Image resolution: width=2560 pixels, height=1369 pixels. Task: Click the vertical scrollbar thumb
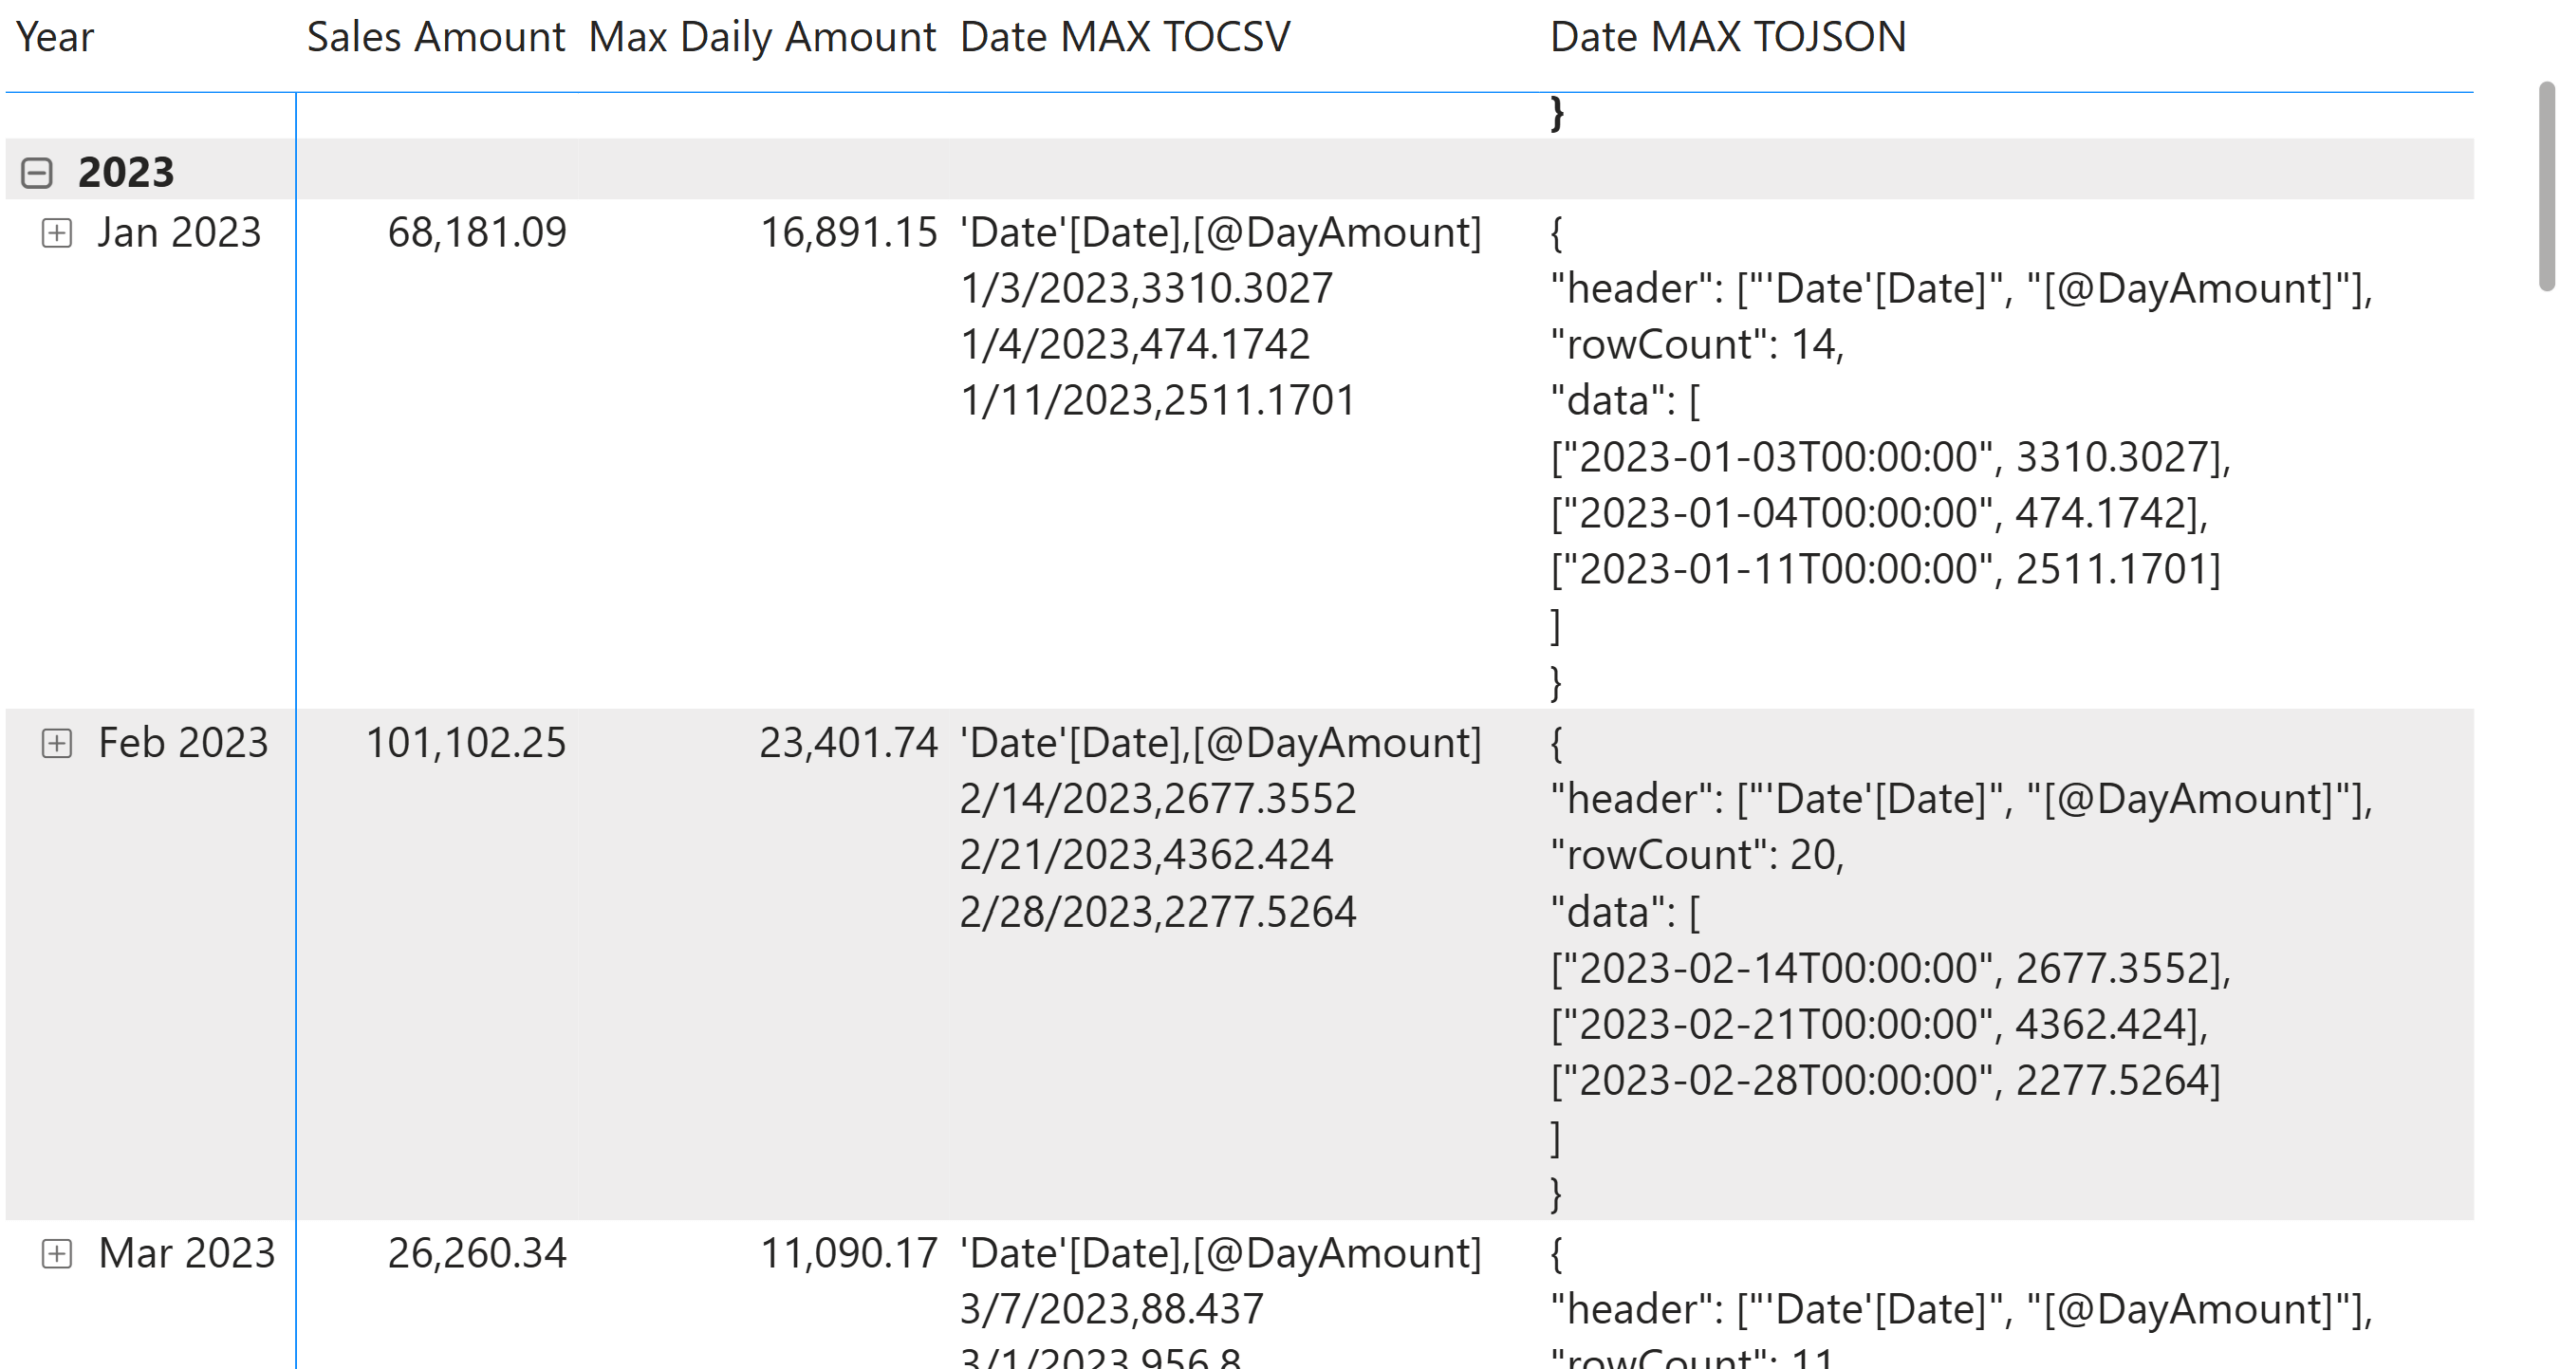pyautogui.click(x=2546, y=188)
